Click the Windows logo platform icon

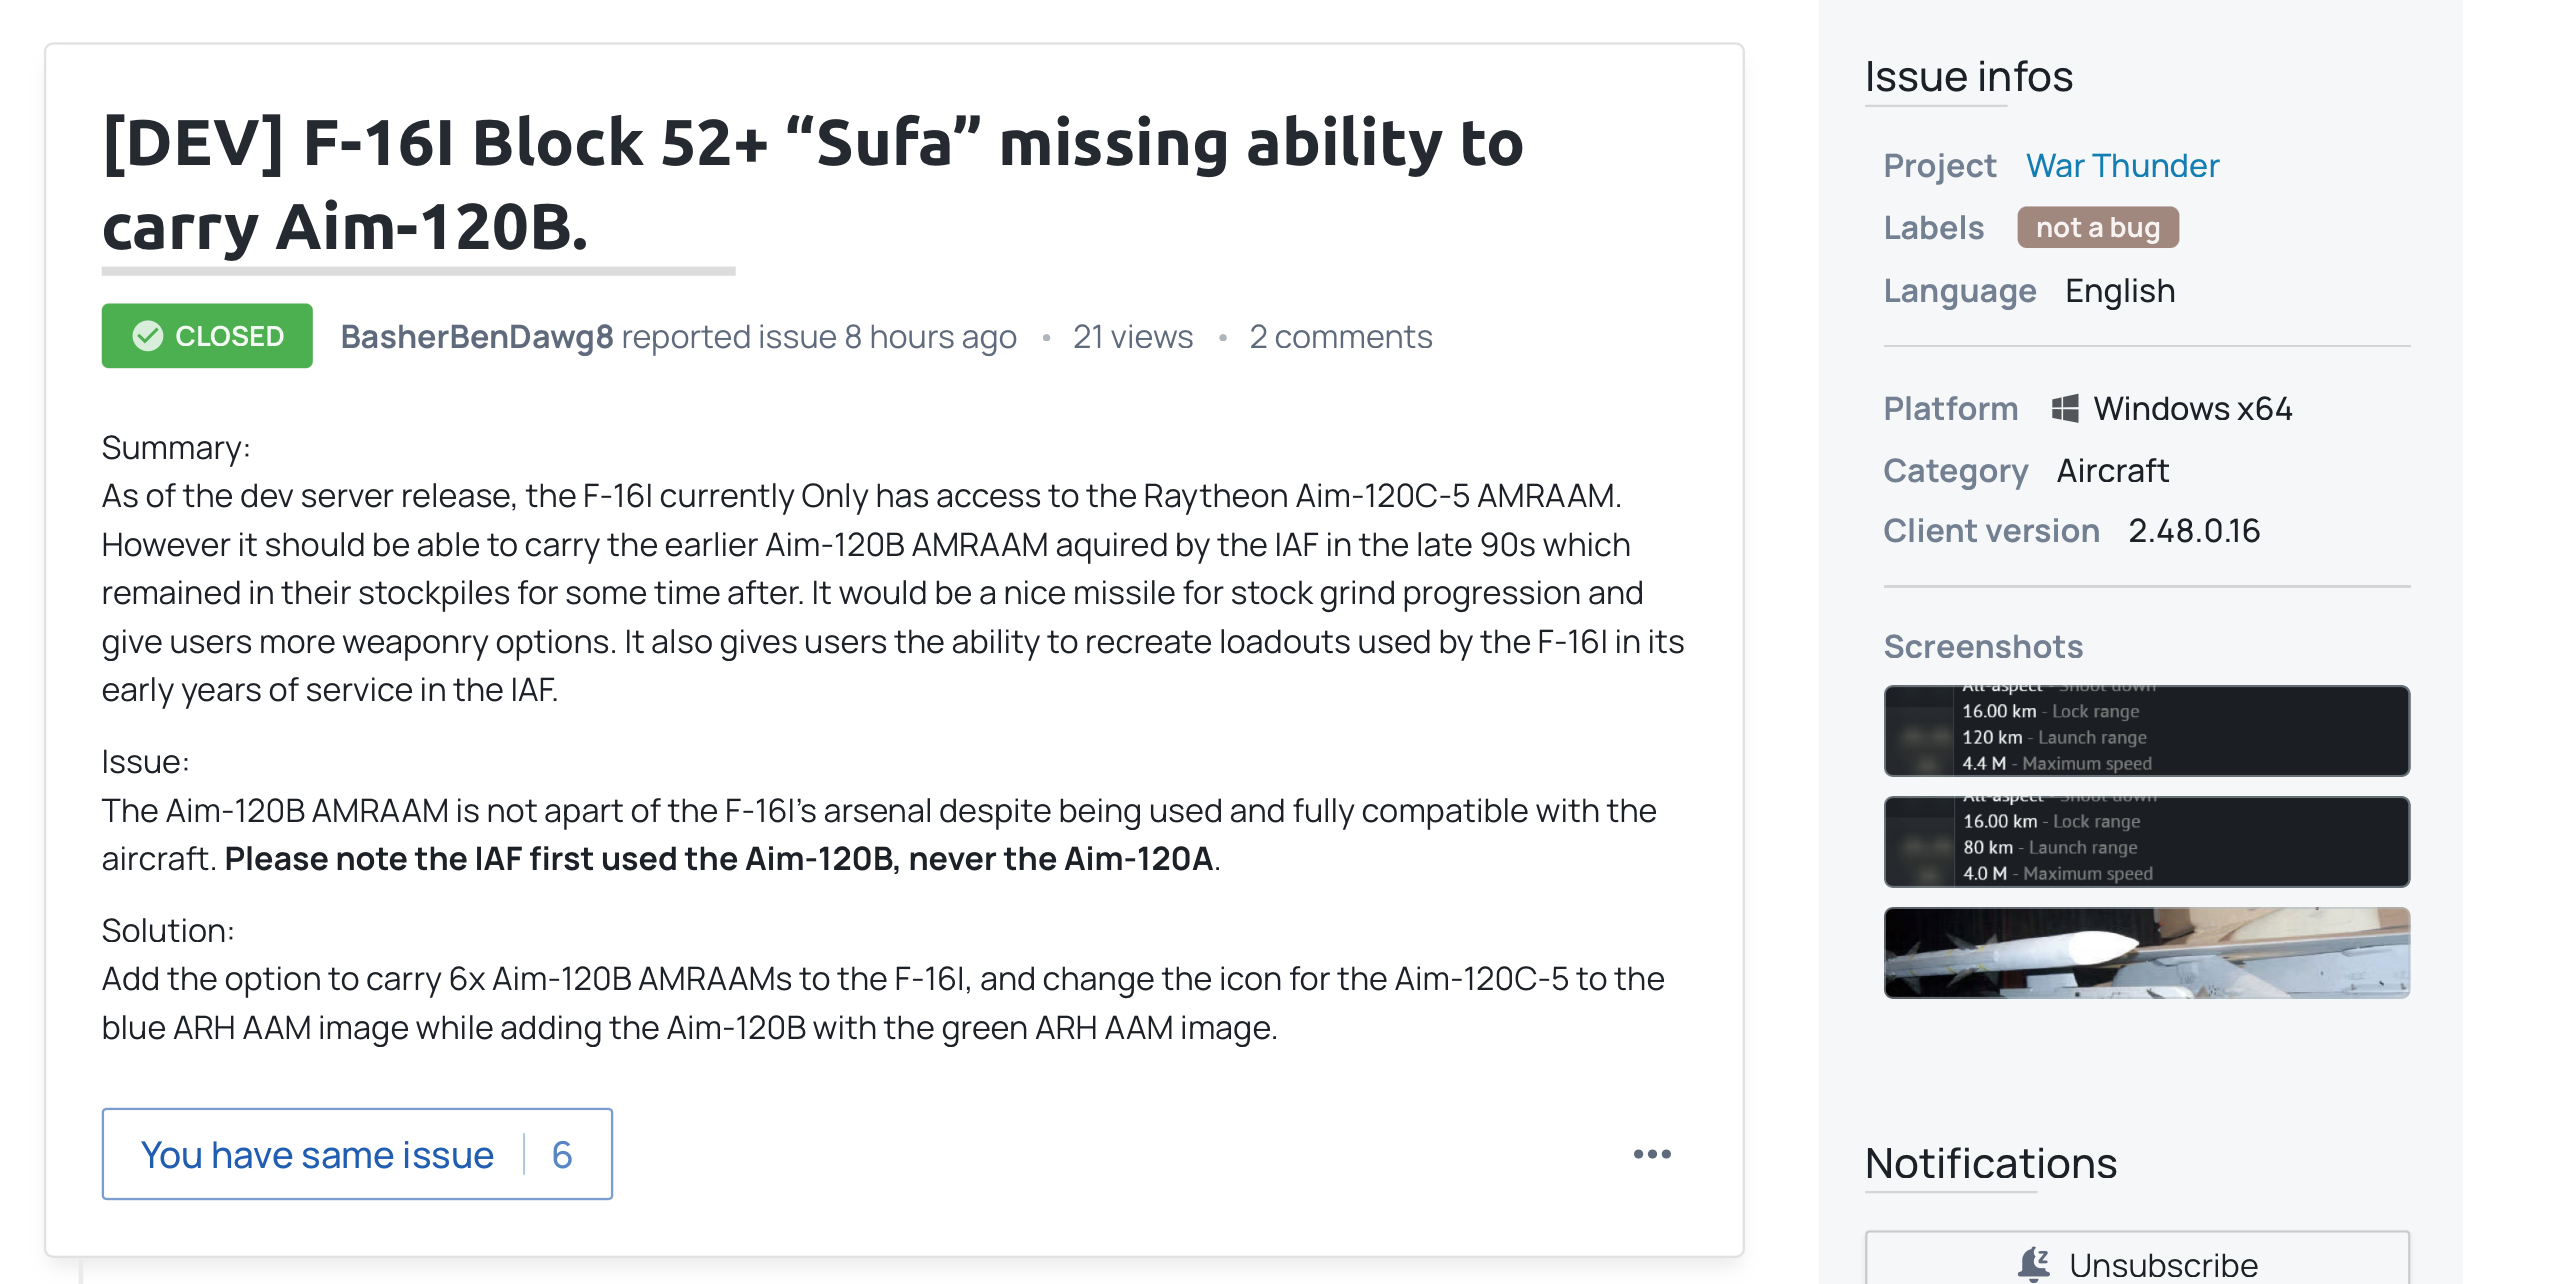(2064, 408)
